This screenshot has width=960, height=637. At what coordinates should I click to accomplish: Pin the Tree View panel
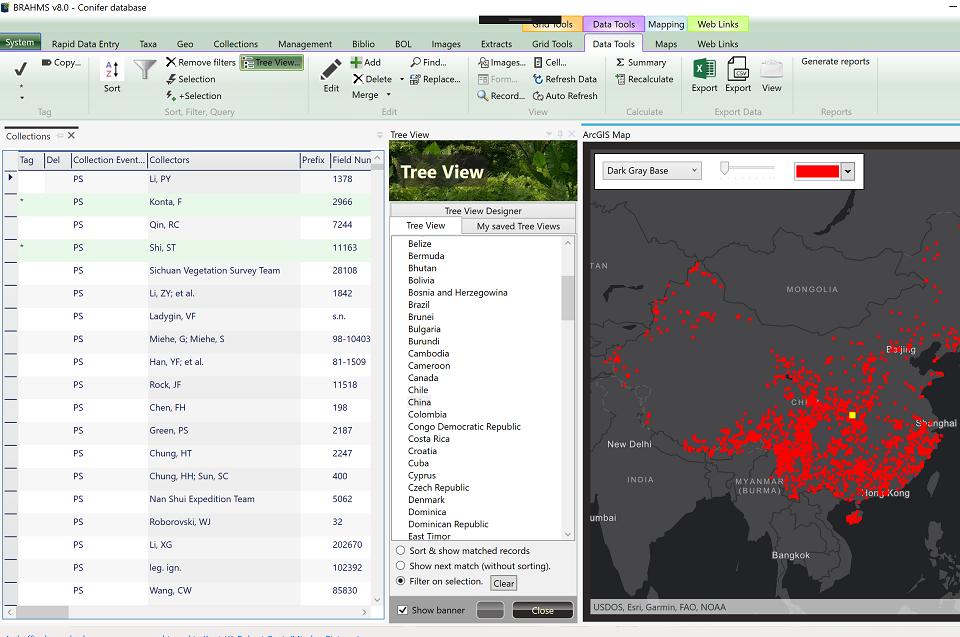560,134
